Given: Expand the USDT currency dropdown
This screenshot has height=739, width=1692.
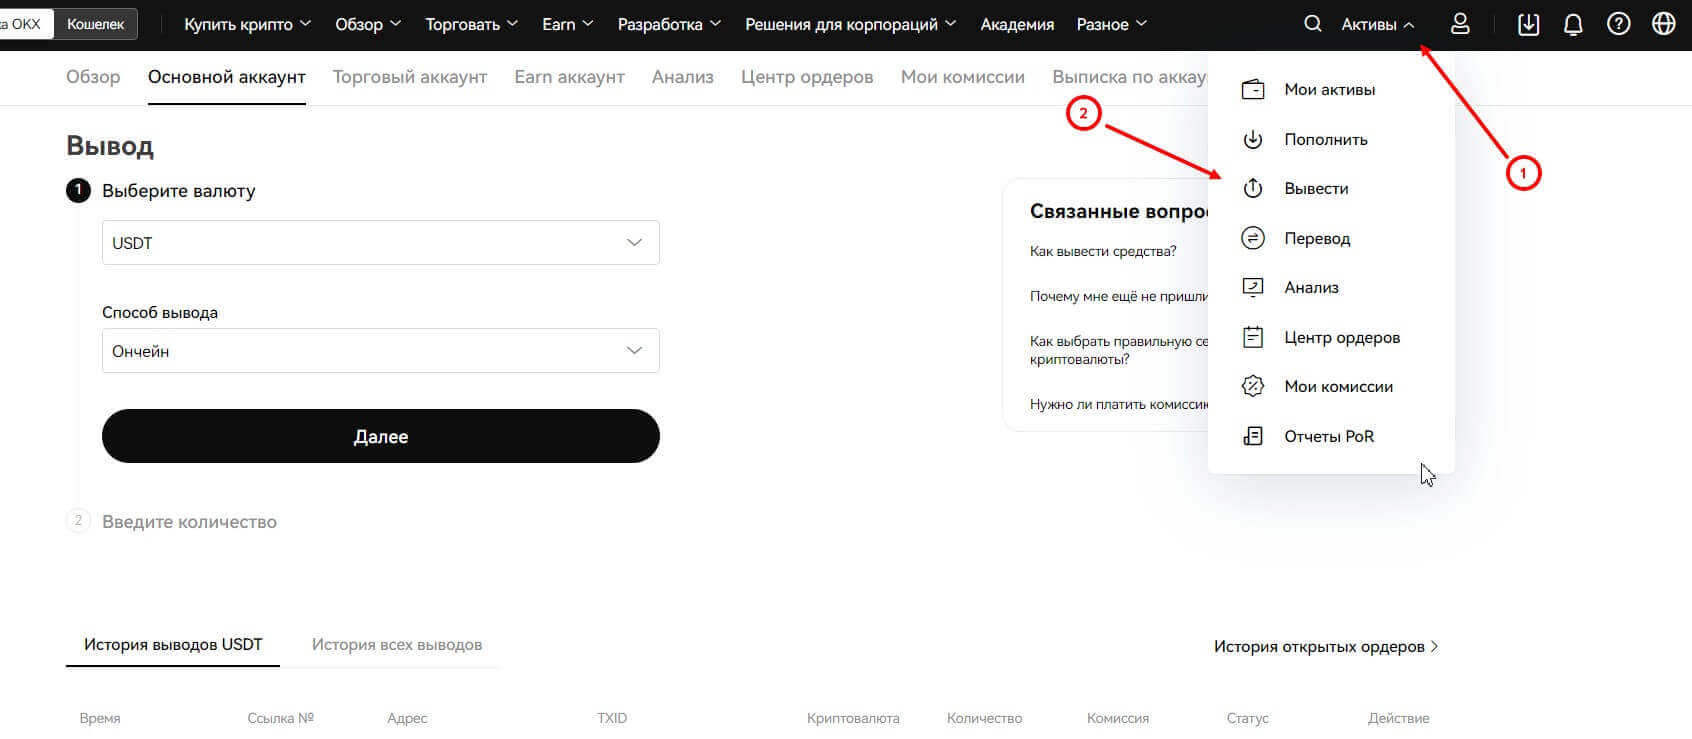Looking at the screenshot, I should (x=380, y=243).
